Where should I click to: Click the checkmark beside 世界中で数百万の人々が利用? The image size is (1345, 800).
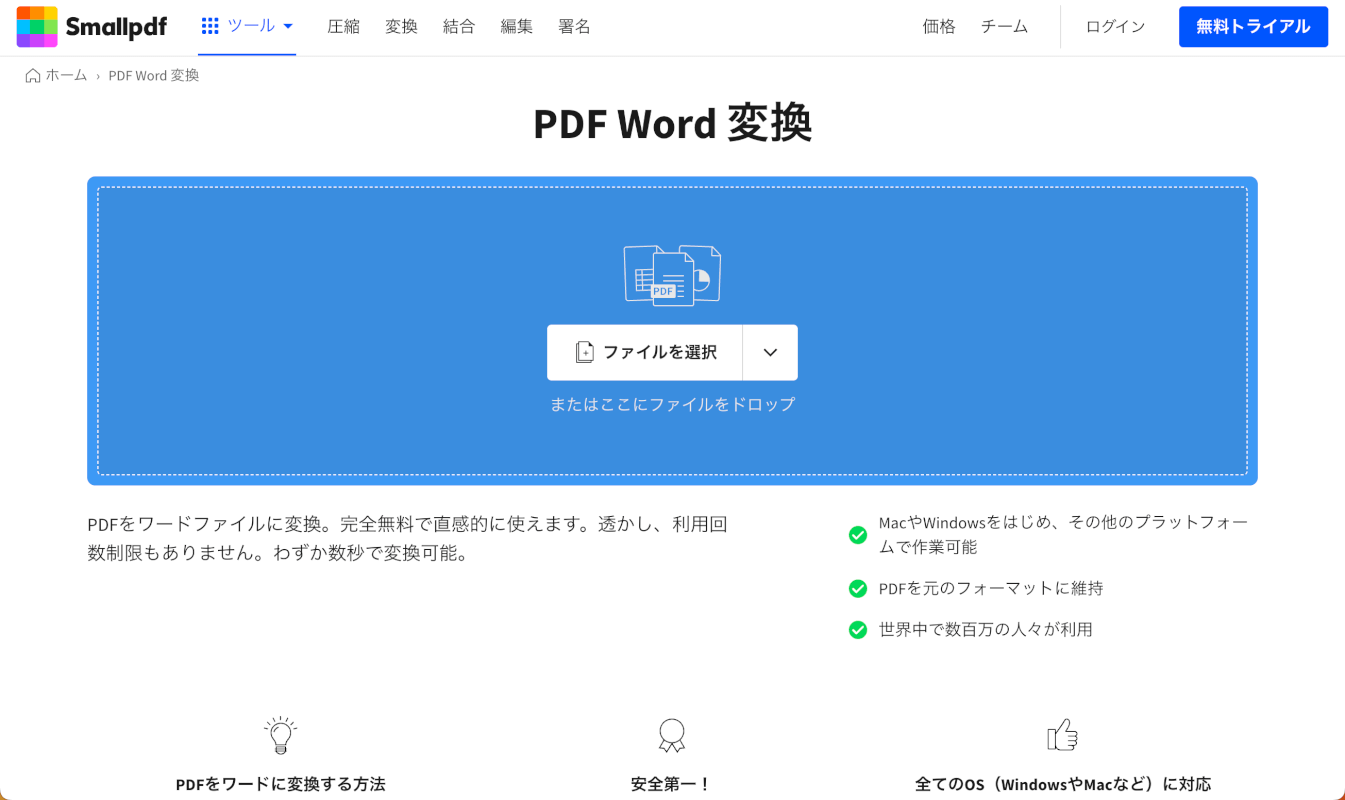(x=857, y=630)
